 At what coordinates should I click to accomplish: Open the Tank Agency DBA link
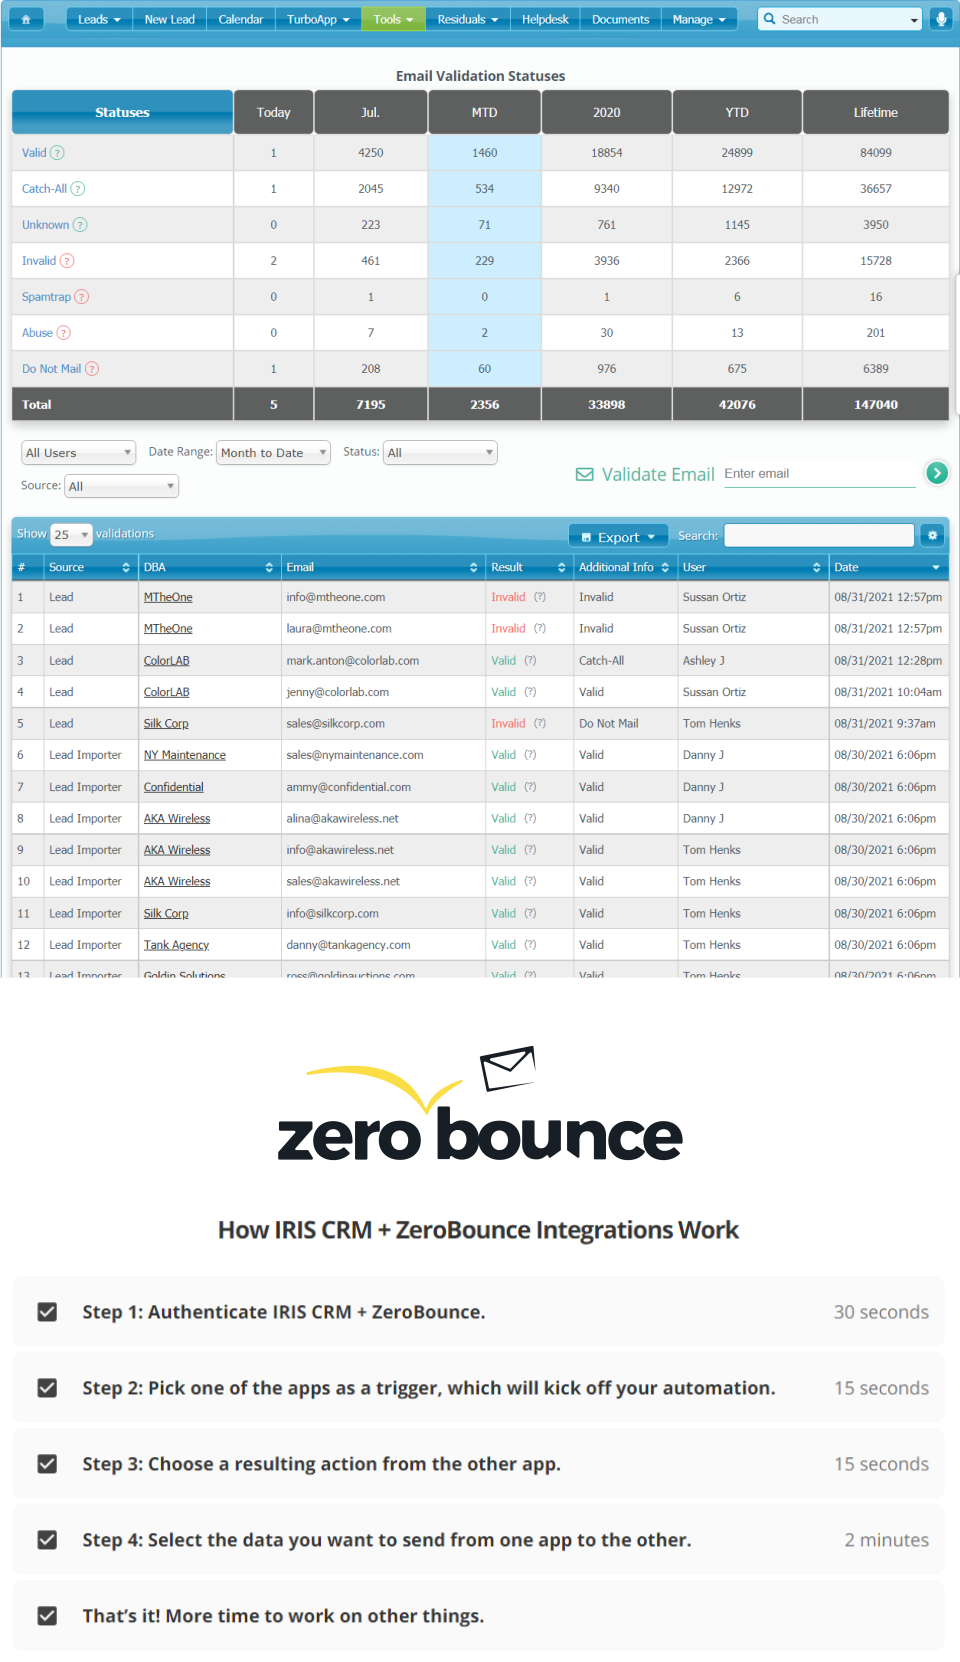(176, 945)
